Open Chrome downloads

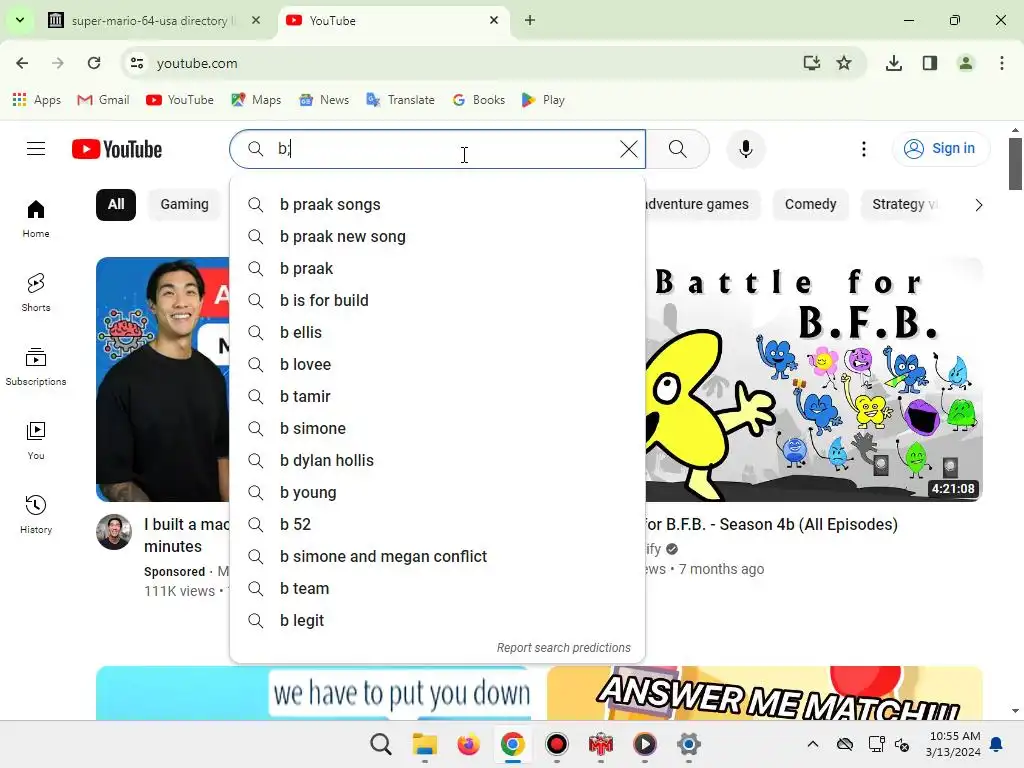point(893,63)
